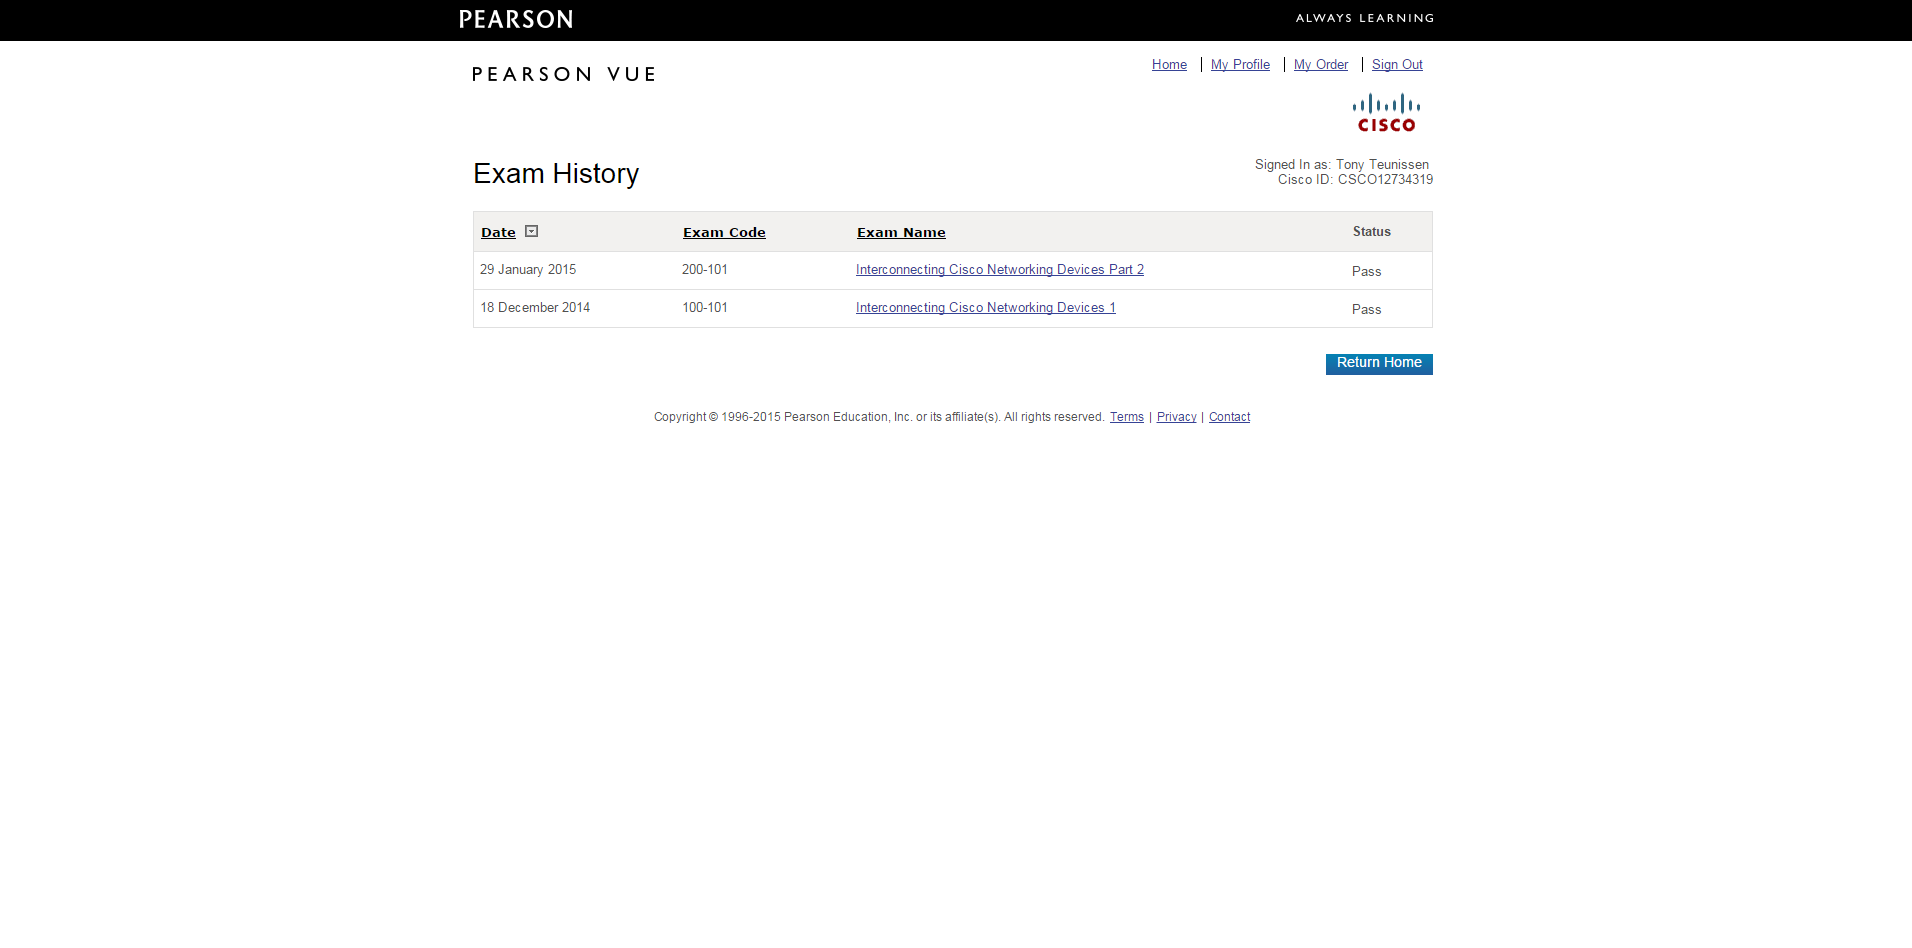
Task: Click the Pearson VUE logo
Action: point(564,74)
